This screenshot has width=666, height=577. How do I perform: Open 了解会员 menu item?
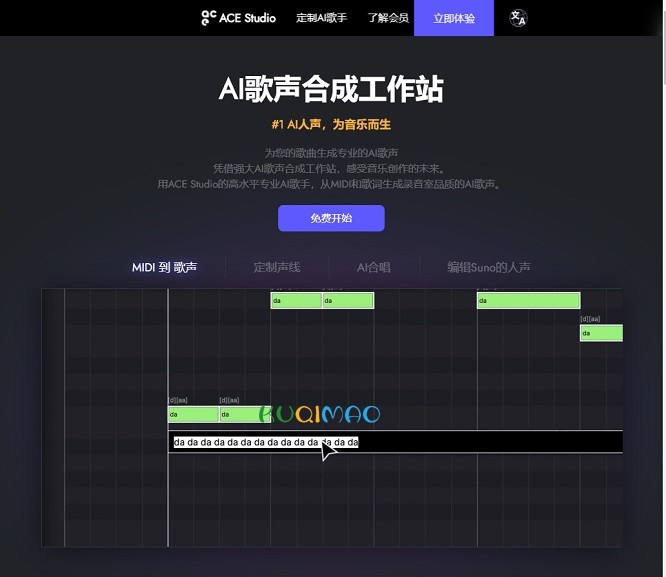pos(388,18)
